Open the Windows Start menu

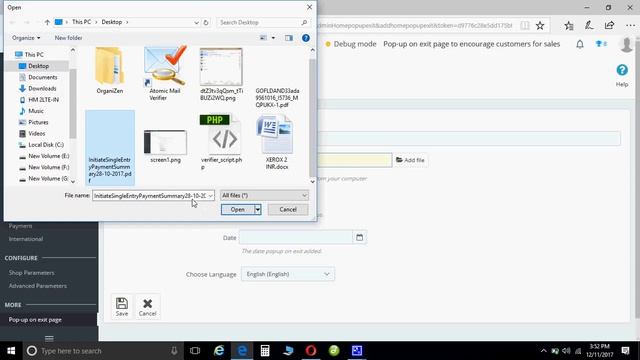tap(11, 351)
